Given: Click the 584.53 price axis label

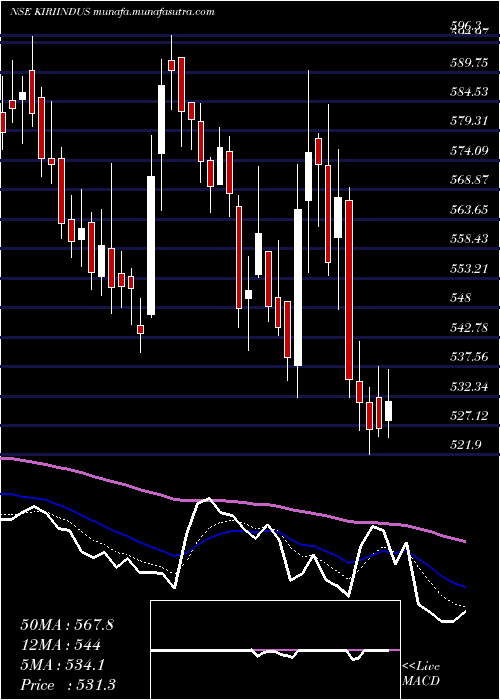Looking at the screenshot, I should coord(468,92).
